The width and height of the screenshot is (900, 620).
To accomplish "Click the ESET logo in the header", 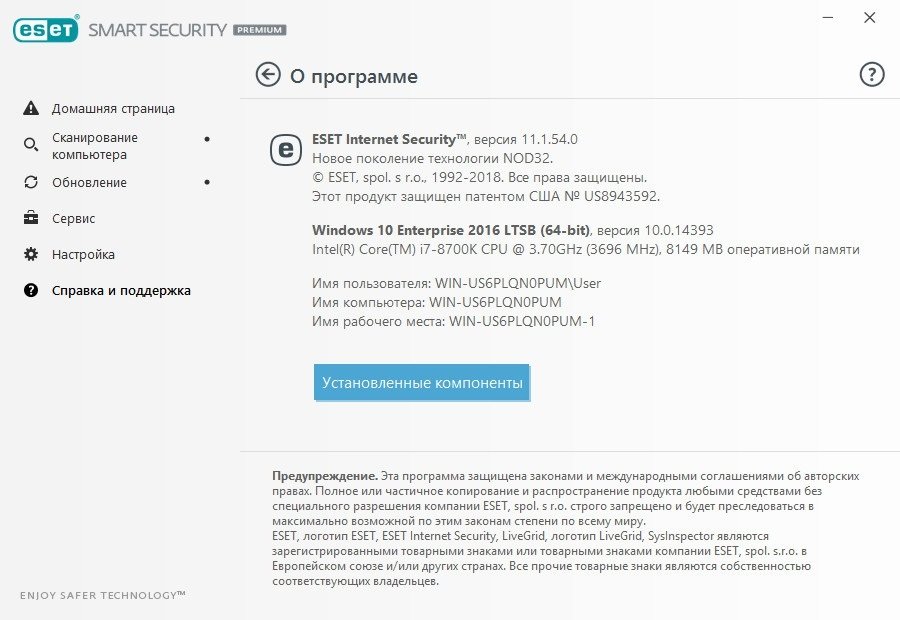I will (x=46, y=29).
